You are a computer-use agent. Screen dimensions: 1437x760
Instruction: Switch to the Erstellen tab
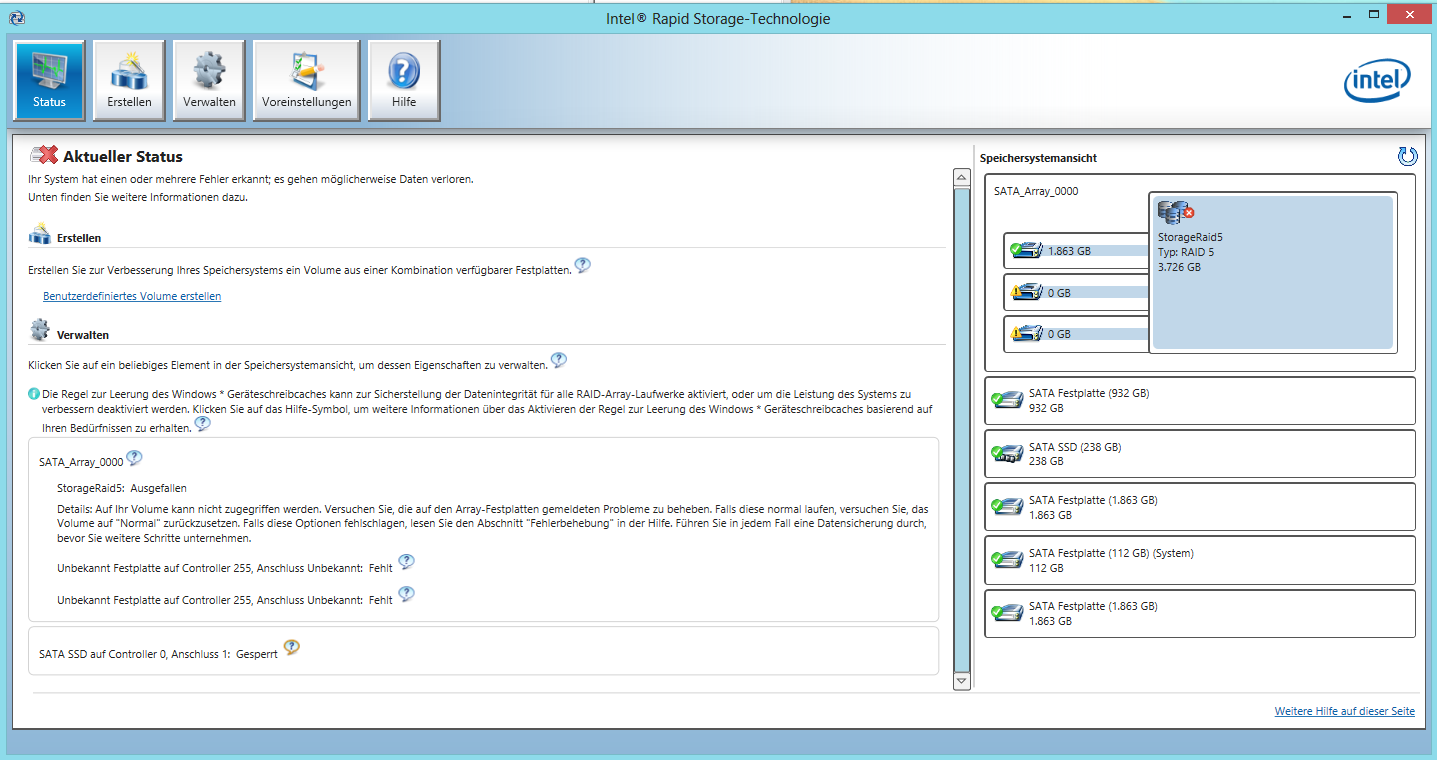point(129,80)
